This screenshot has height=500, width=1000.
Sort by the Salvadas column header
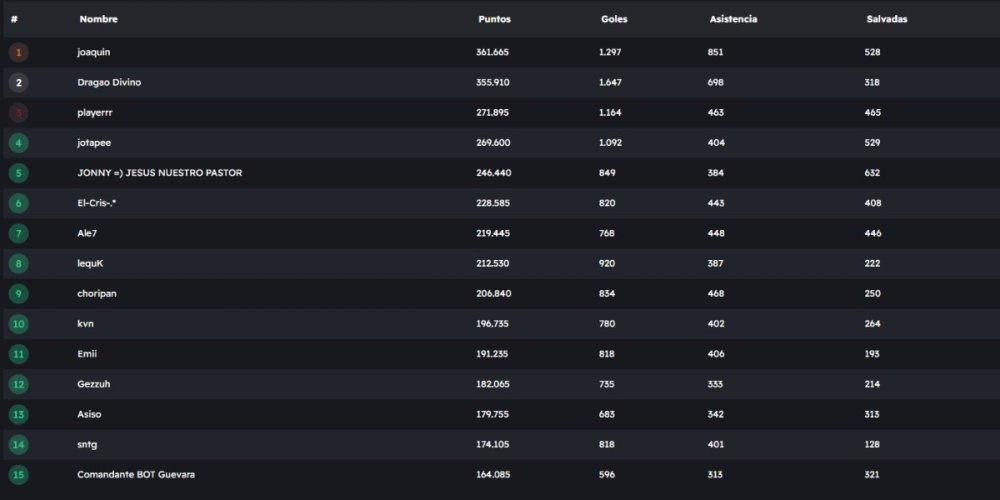click(x=886, y=19)
